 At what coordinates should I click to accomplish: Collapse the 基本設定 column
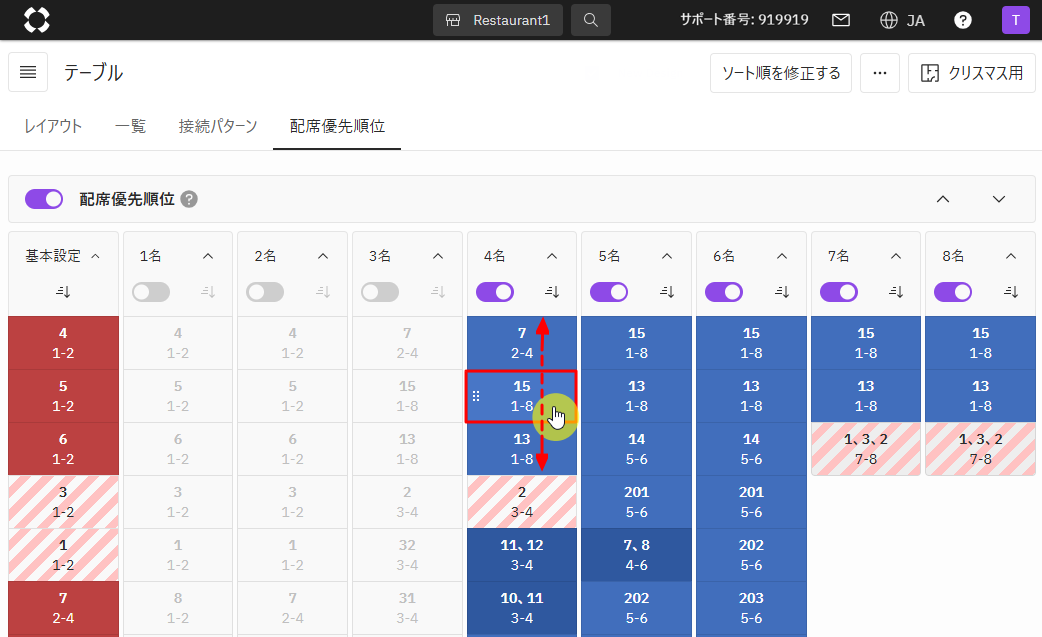95,256
